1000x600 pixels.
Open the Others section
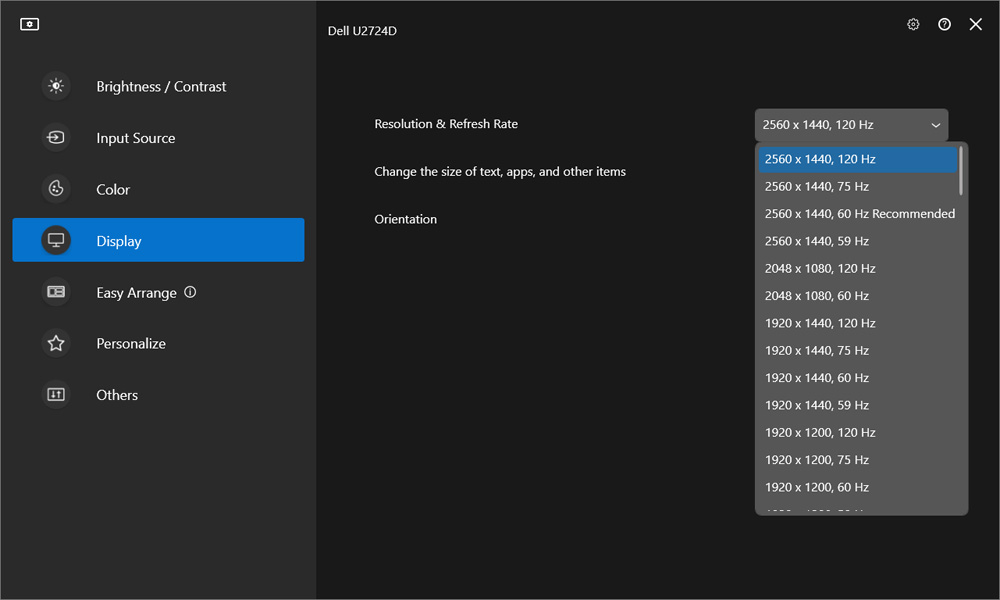pos(158,395)
